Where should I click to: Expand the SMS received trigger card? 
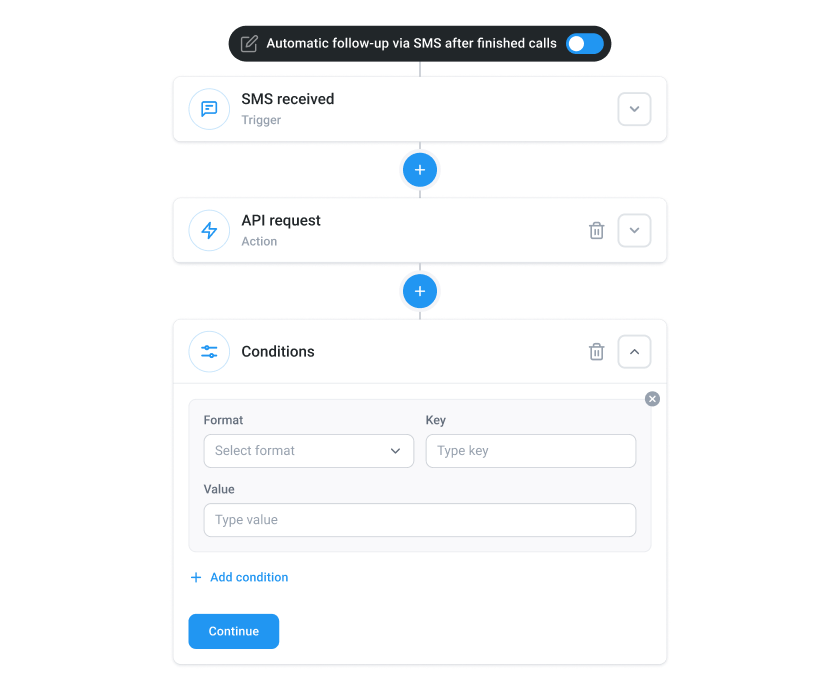point(634,109)
